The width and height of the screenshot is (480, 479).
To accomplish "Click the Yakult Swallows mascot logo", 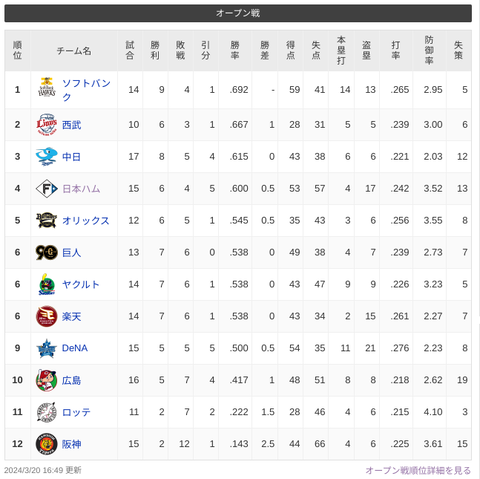I will pos(46,284).
